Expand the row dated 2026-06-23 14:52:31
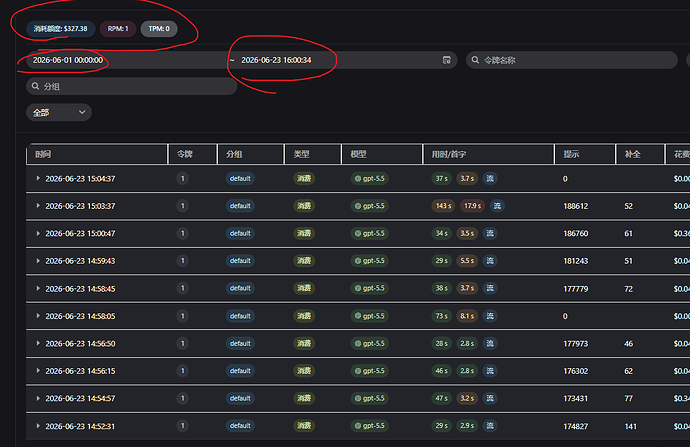 point(38,426)
